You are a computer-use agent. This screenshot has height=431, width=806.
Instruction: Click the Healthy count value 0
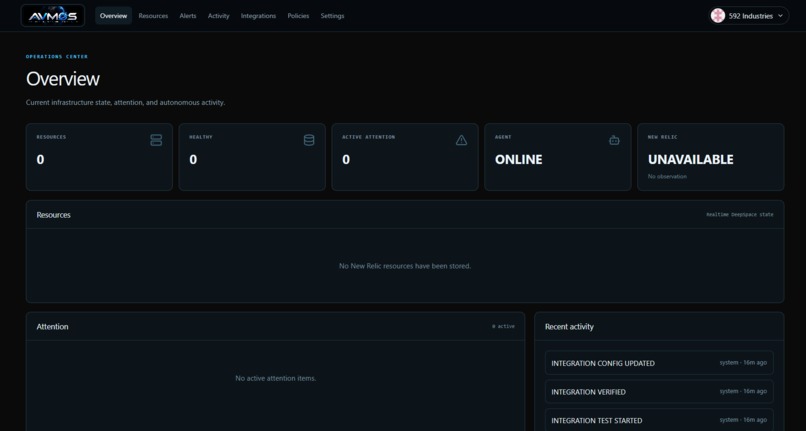coord(193,159)
